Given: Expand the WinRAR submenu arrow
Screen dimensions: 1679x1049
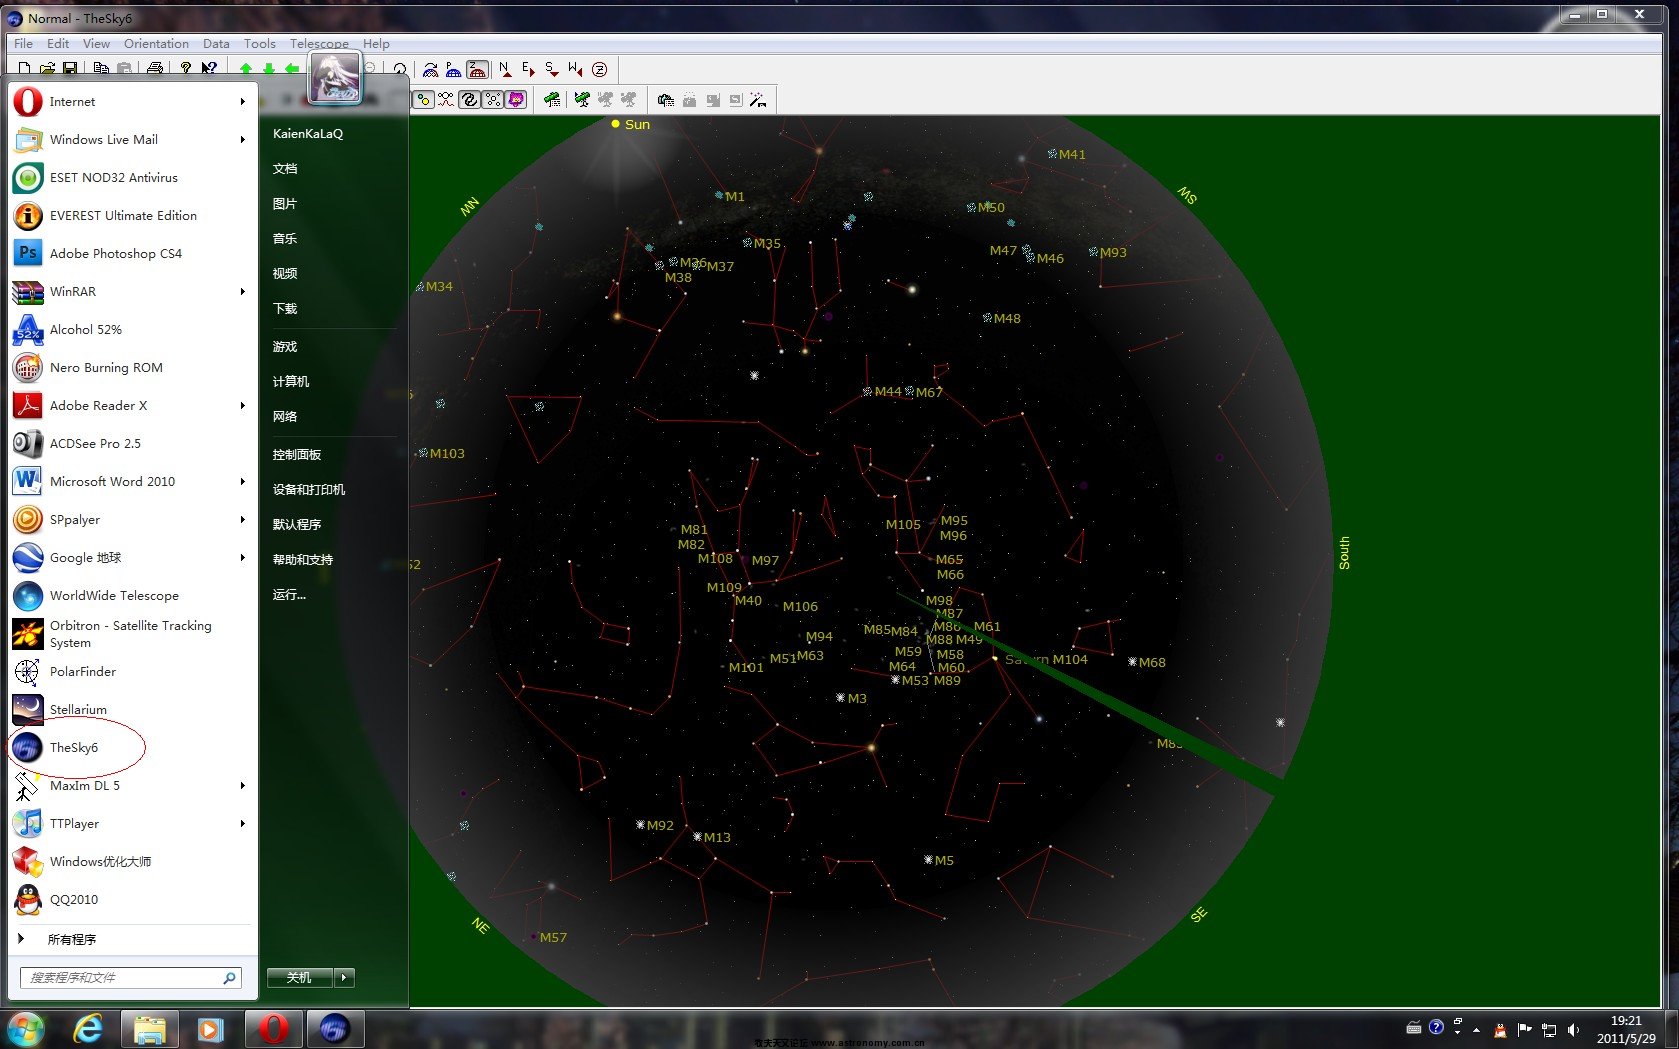Looking at the screenshot, I should point(242,291).
